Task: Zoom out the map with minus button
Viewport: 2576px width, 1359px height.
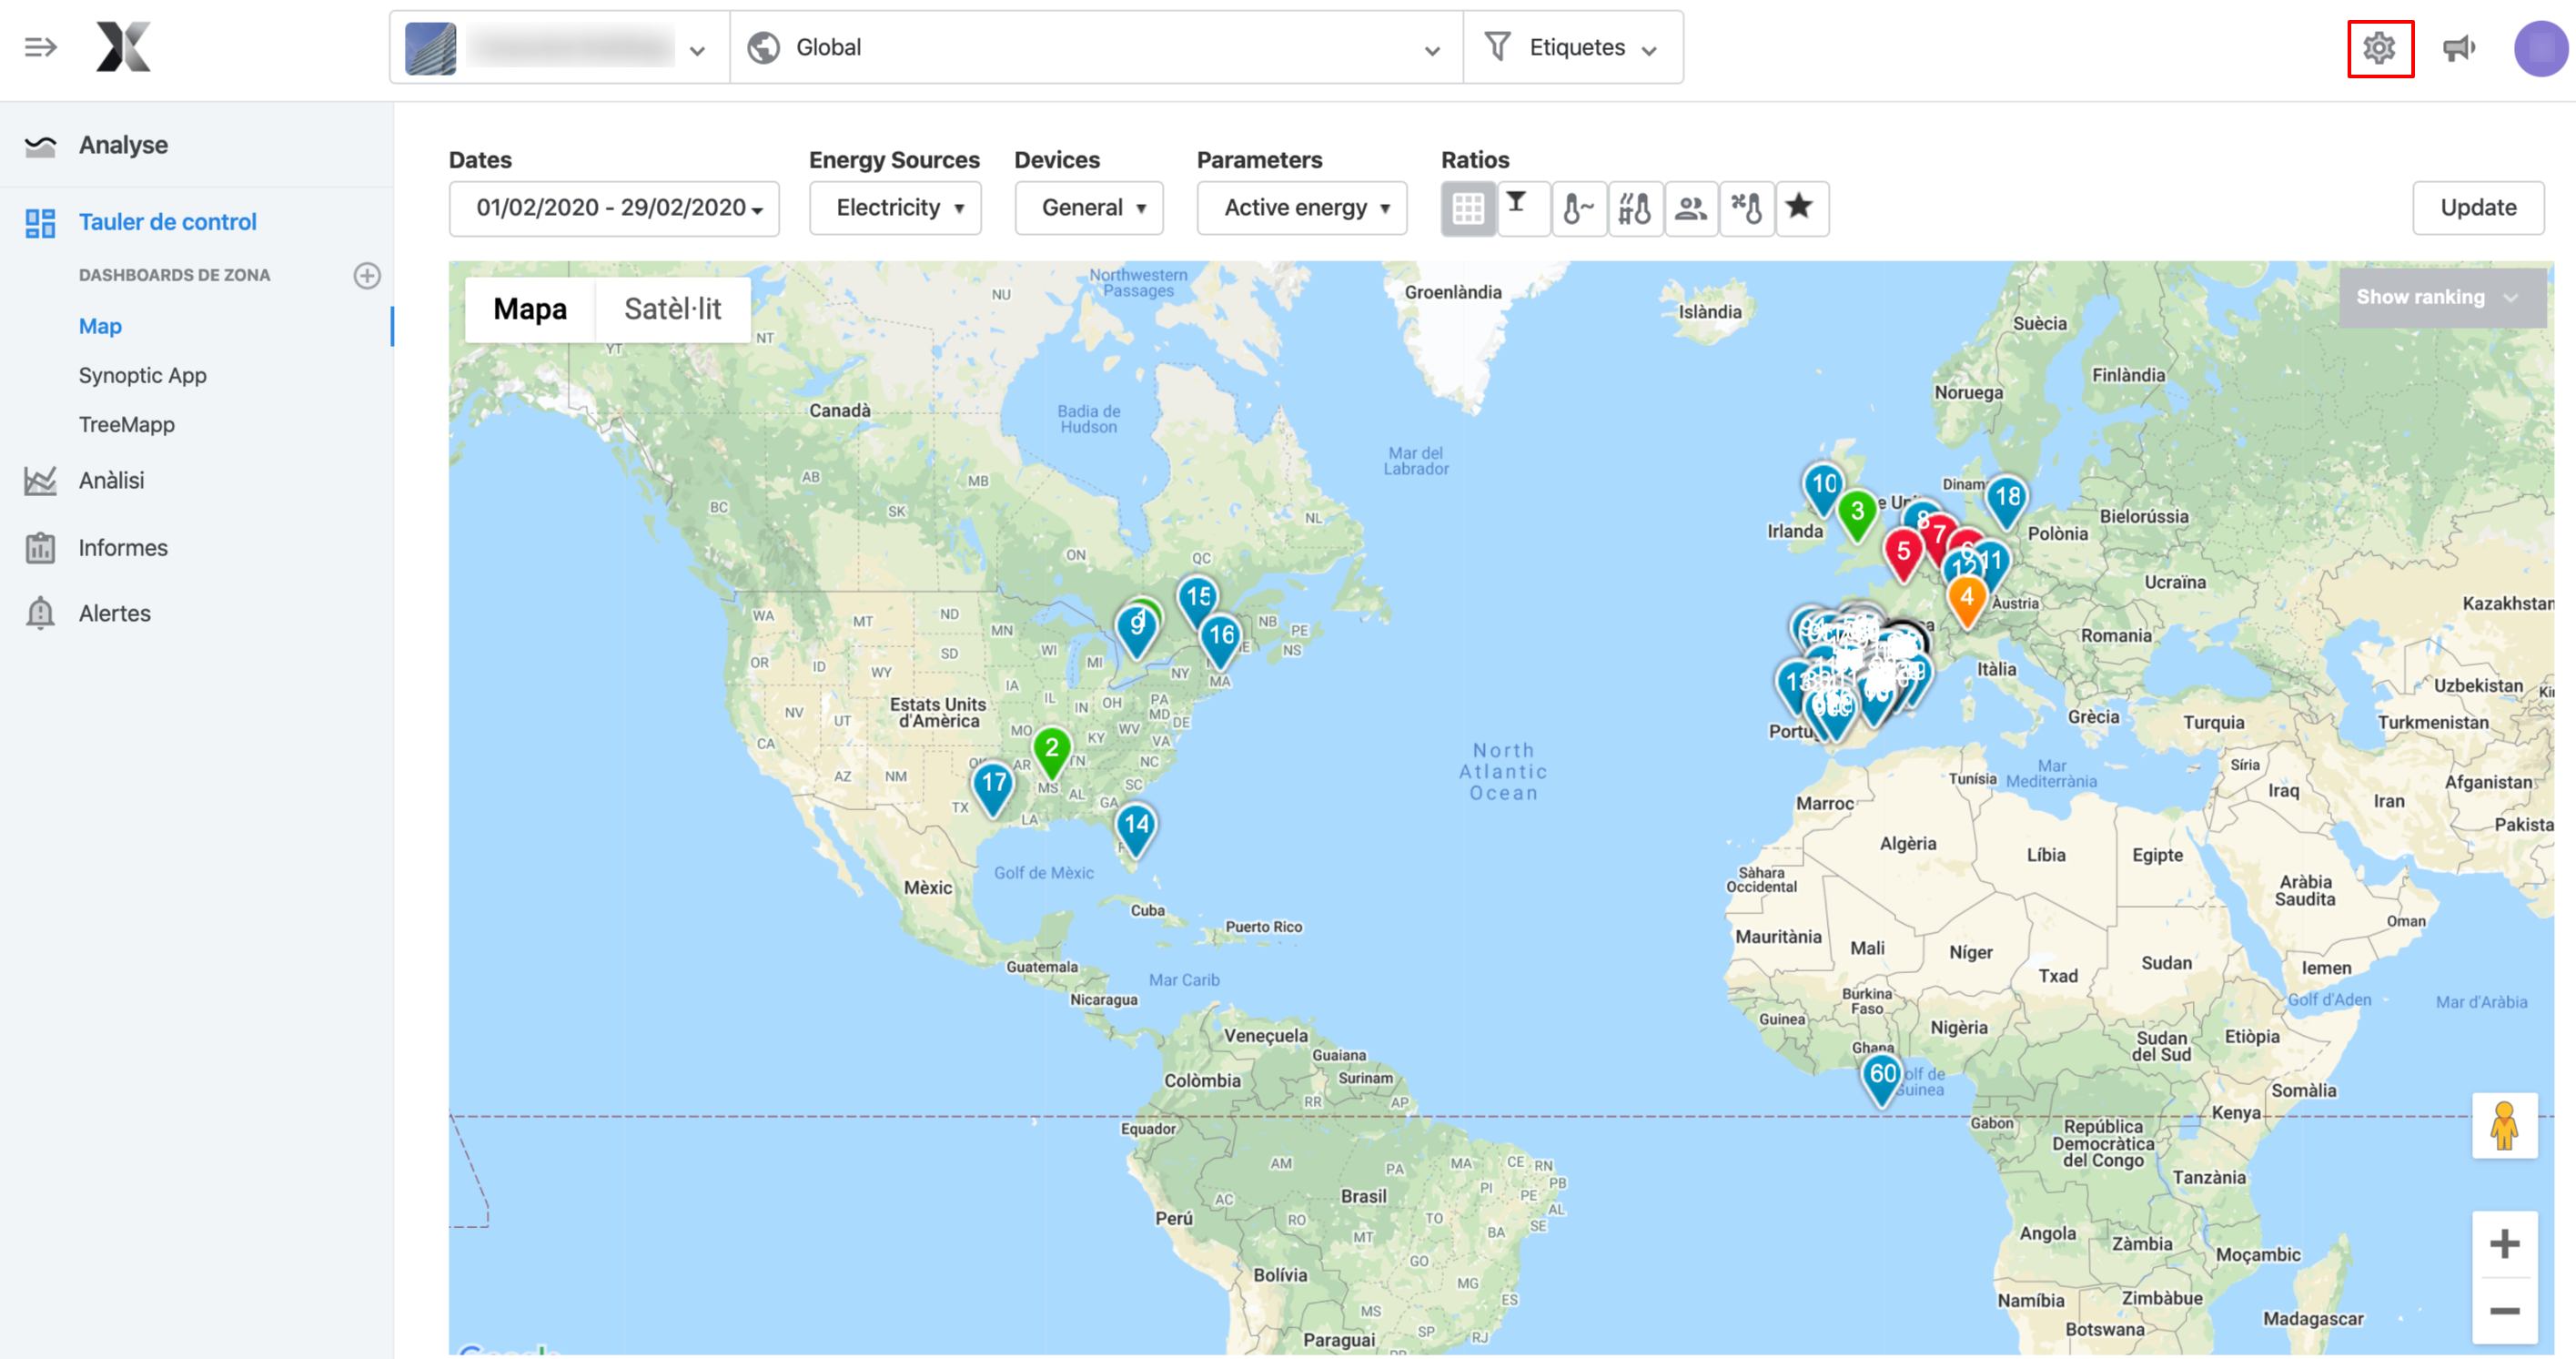Action: 2504,1310
